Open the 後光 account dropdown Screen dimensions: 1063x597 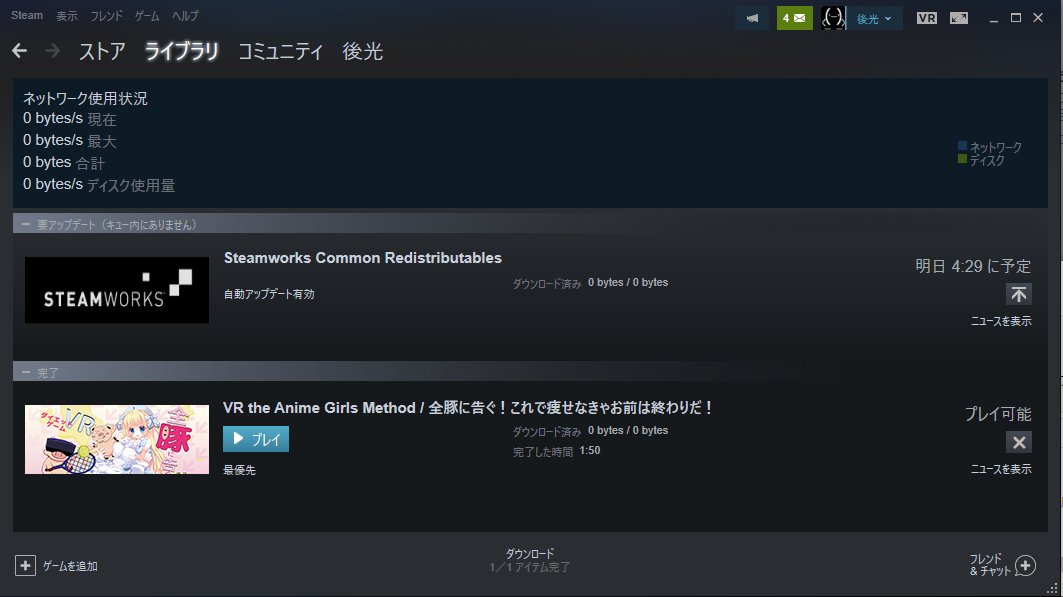click(x=874, y=18)
